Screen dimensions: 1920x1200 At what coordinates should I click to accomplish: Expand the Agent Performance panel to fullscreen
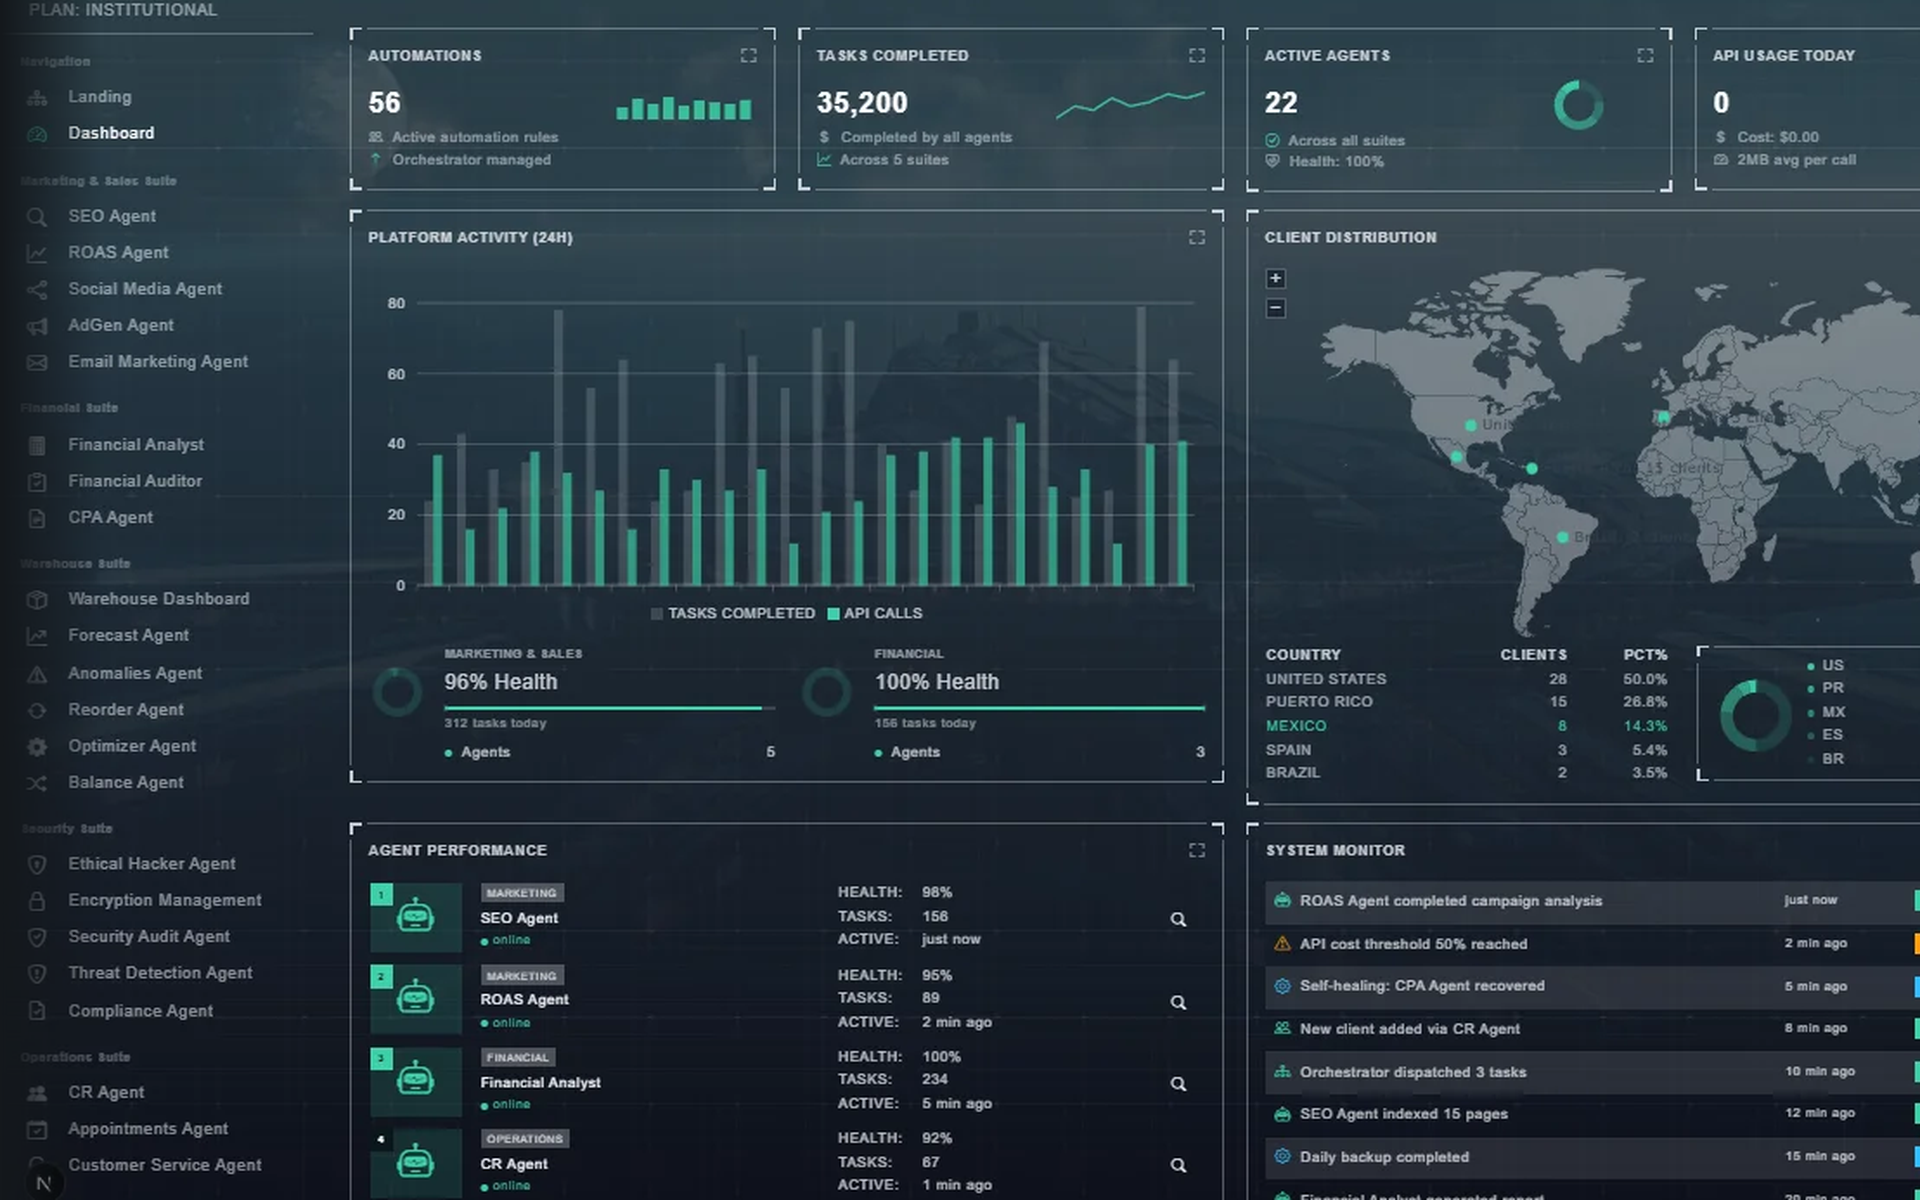[1196, 850]
